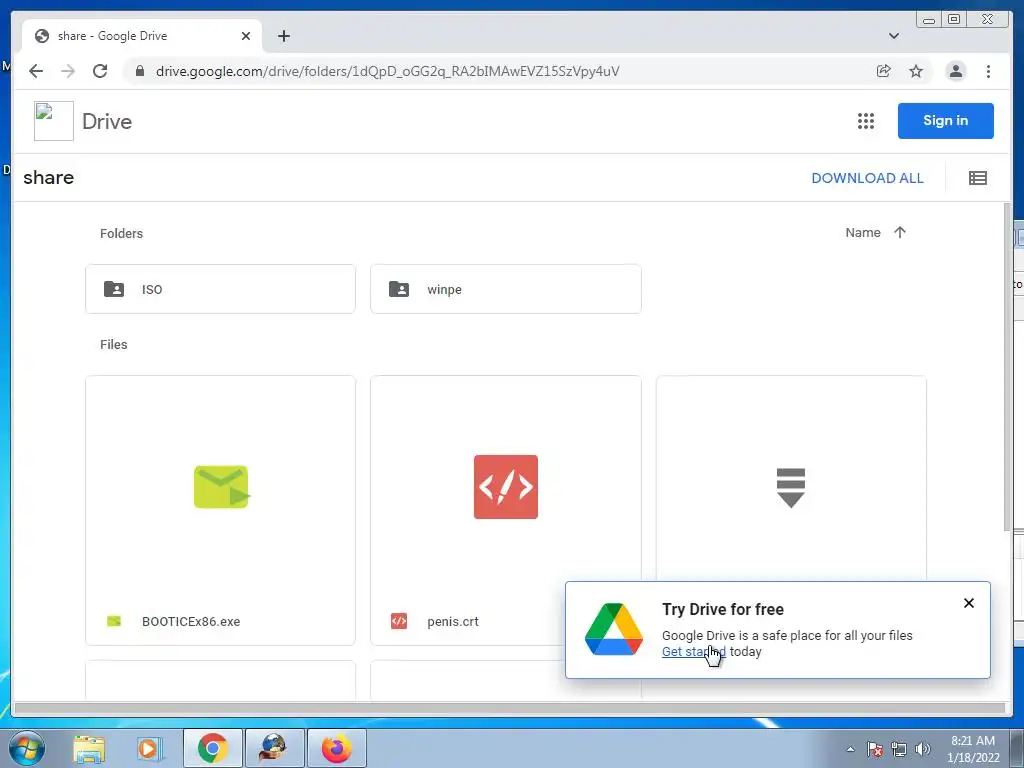Viewport: 1024px width, 768px height.
Task: Select the share folder title
Action: coord(48,178)
